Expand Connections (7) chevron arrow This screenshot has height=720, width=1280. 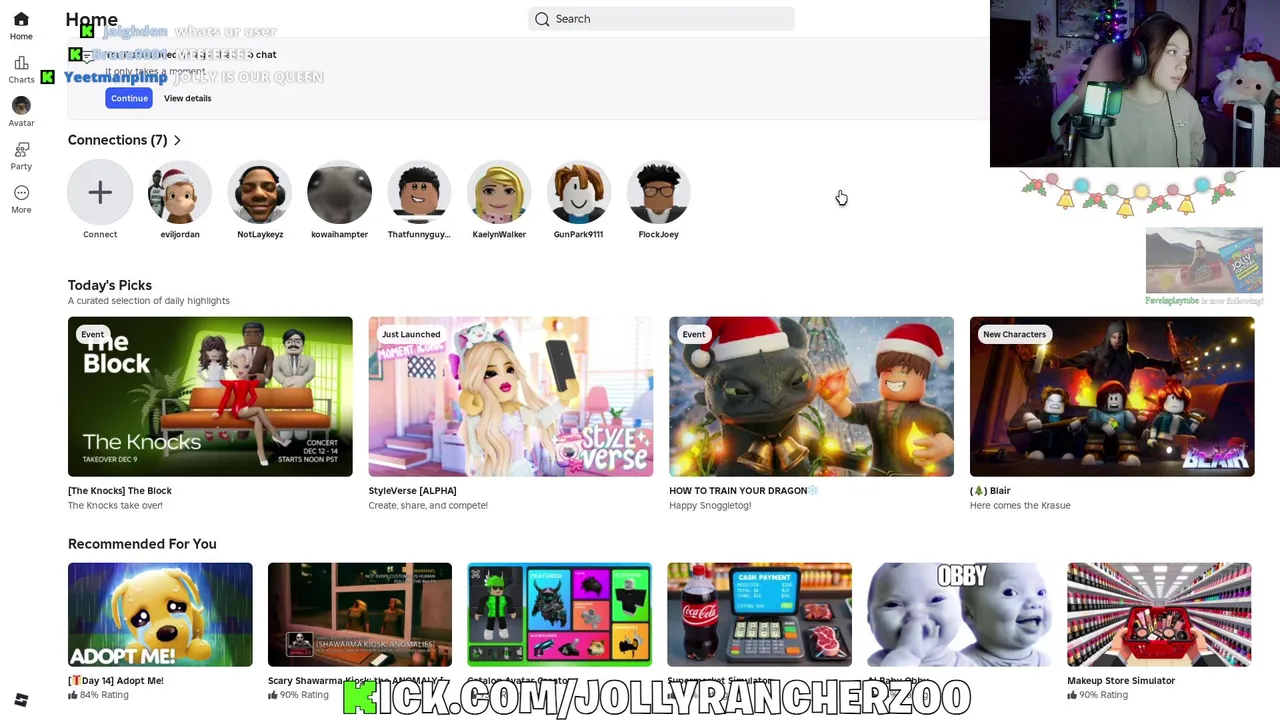177,140
